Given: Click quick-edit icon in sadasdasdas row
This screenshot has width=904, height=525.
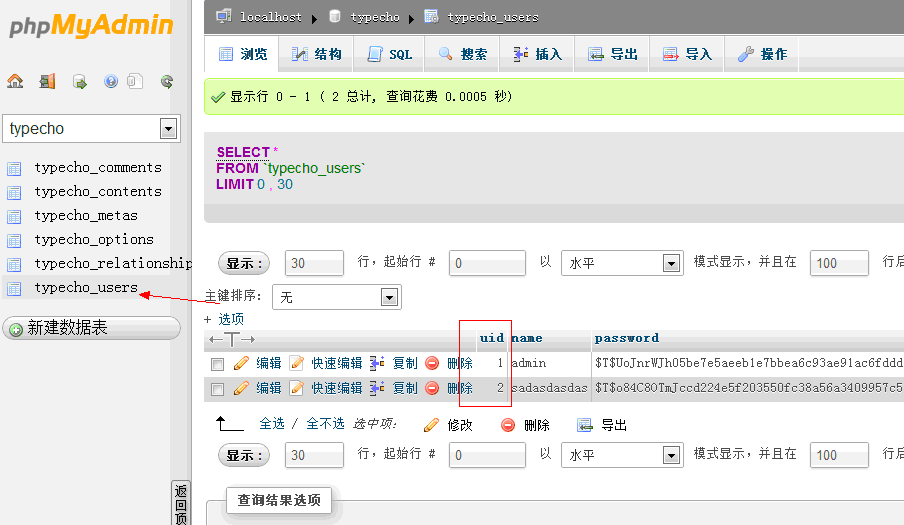Looking at the screenshot, I should (x=297, y=388).
